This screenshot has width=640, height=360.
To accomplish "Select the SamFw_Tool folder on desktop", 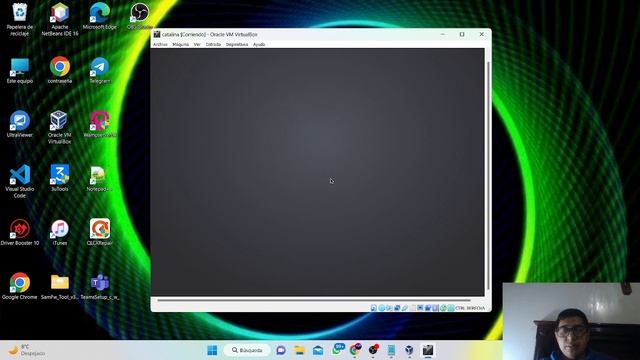I will 60,286.
